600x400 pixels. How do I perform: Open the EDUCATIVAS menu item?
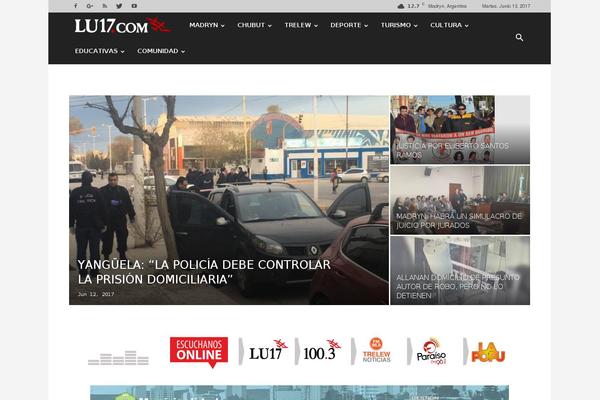96,51
